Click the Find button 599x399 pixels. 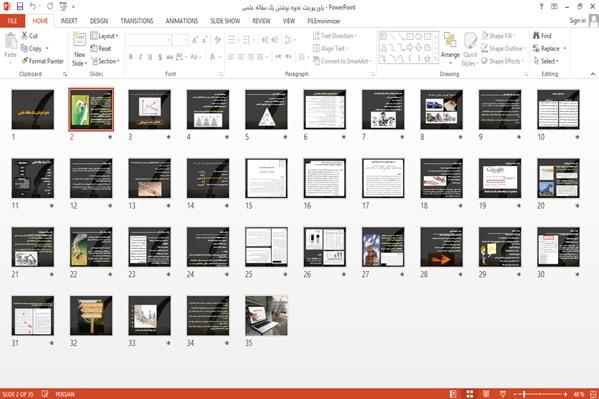(542, 36)
